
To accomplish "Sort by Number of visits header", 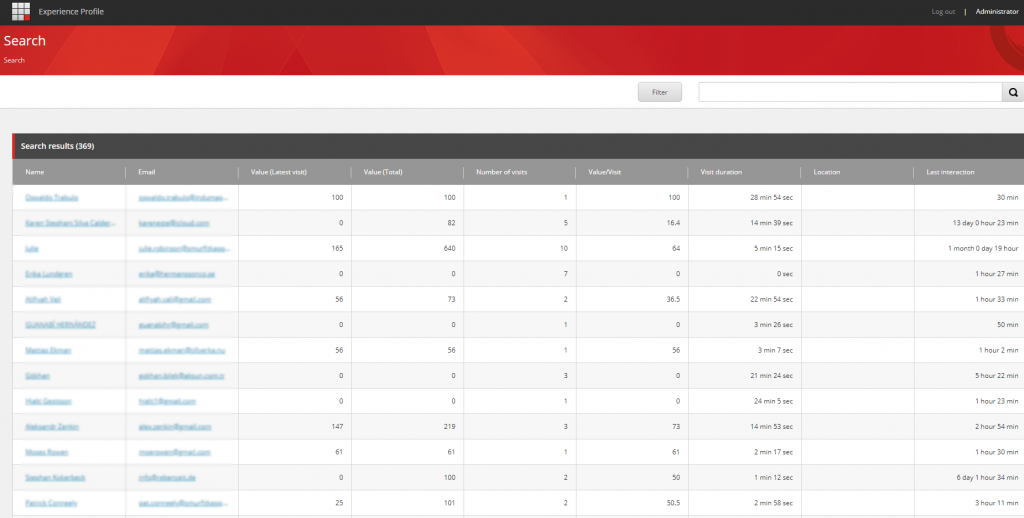I will point(502,172).
